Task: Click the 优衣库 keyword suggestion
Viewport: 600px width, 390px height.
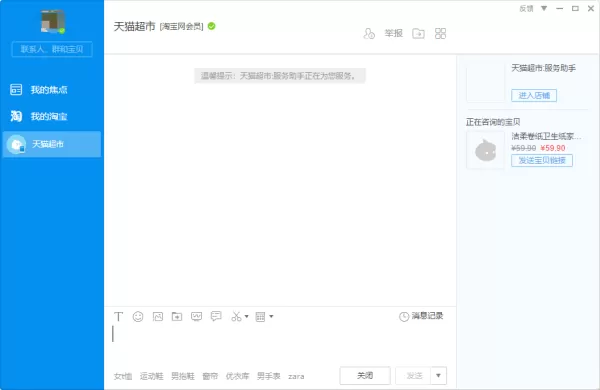Action: pos(237,376)
